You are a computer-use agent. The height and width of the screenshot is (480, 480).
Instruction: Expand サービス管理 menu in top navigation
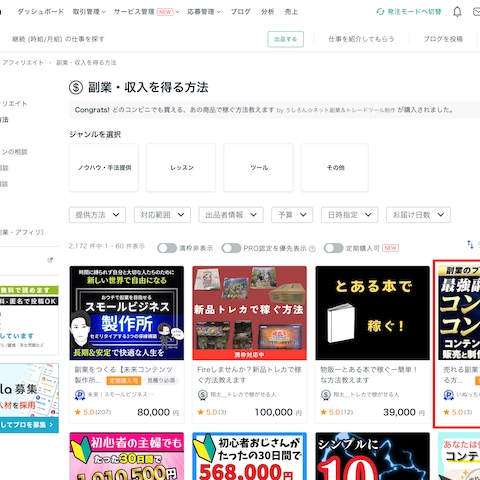[x=147, y=12]
